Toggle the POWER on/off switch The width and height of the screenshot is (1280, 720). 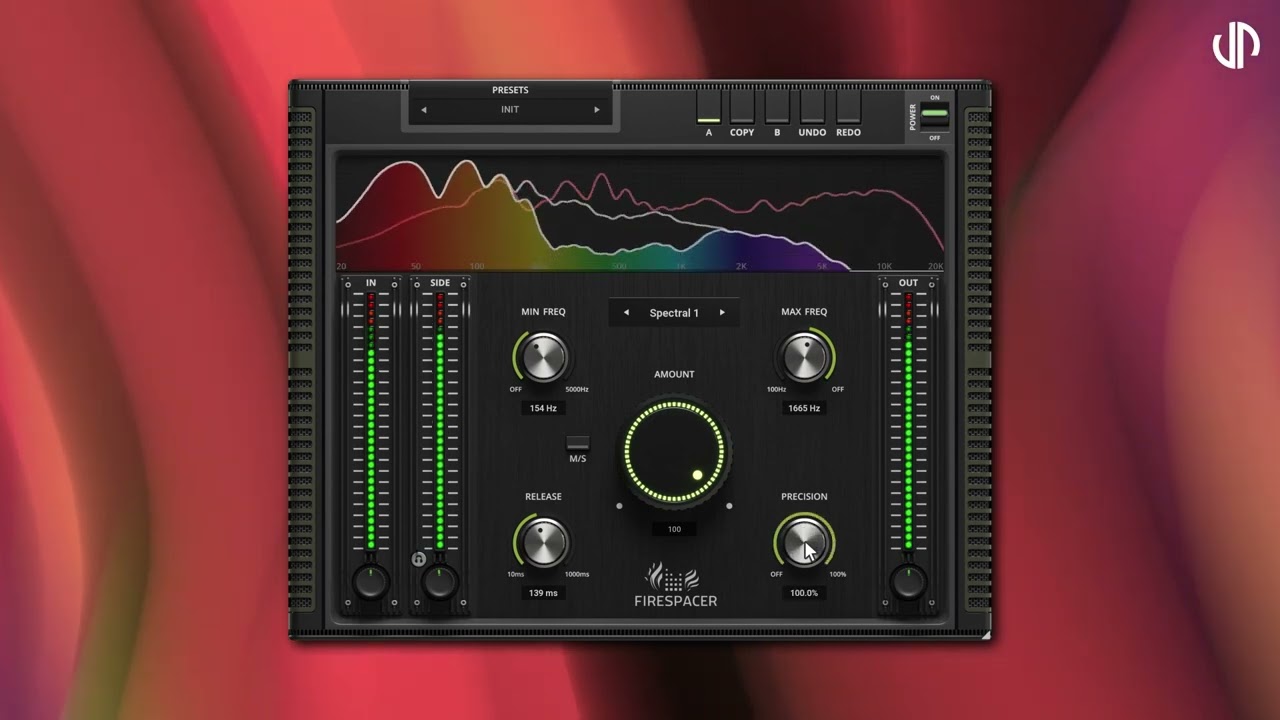tap(935, 117)
